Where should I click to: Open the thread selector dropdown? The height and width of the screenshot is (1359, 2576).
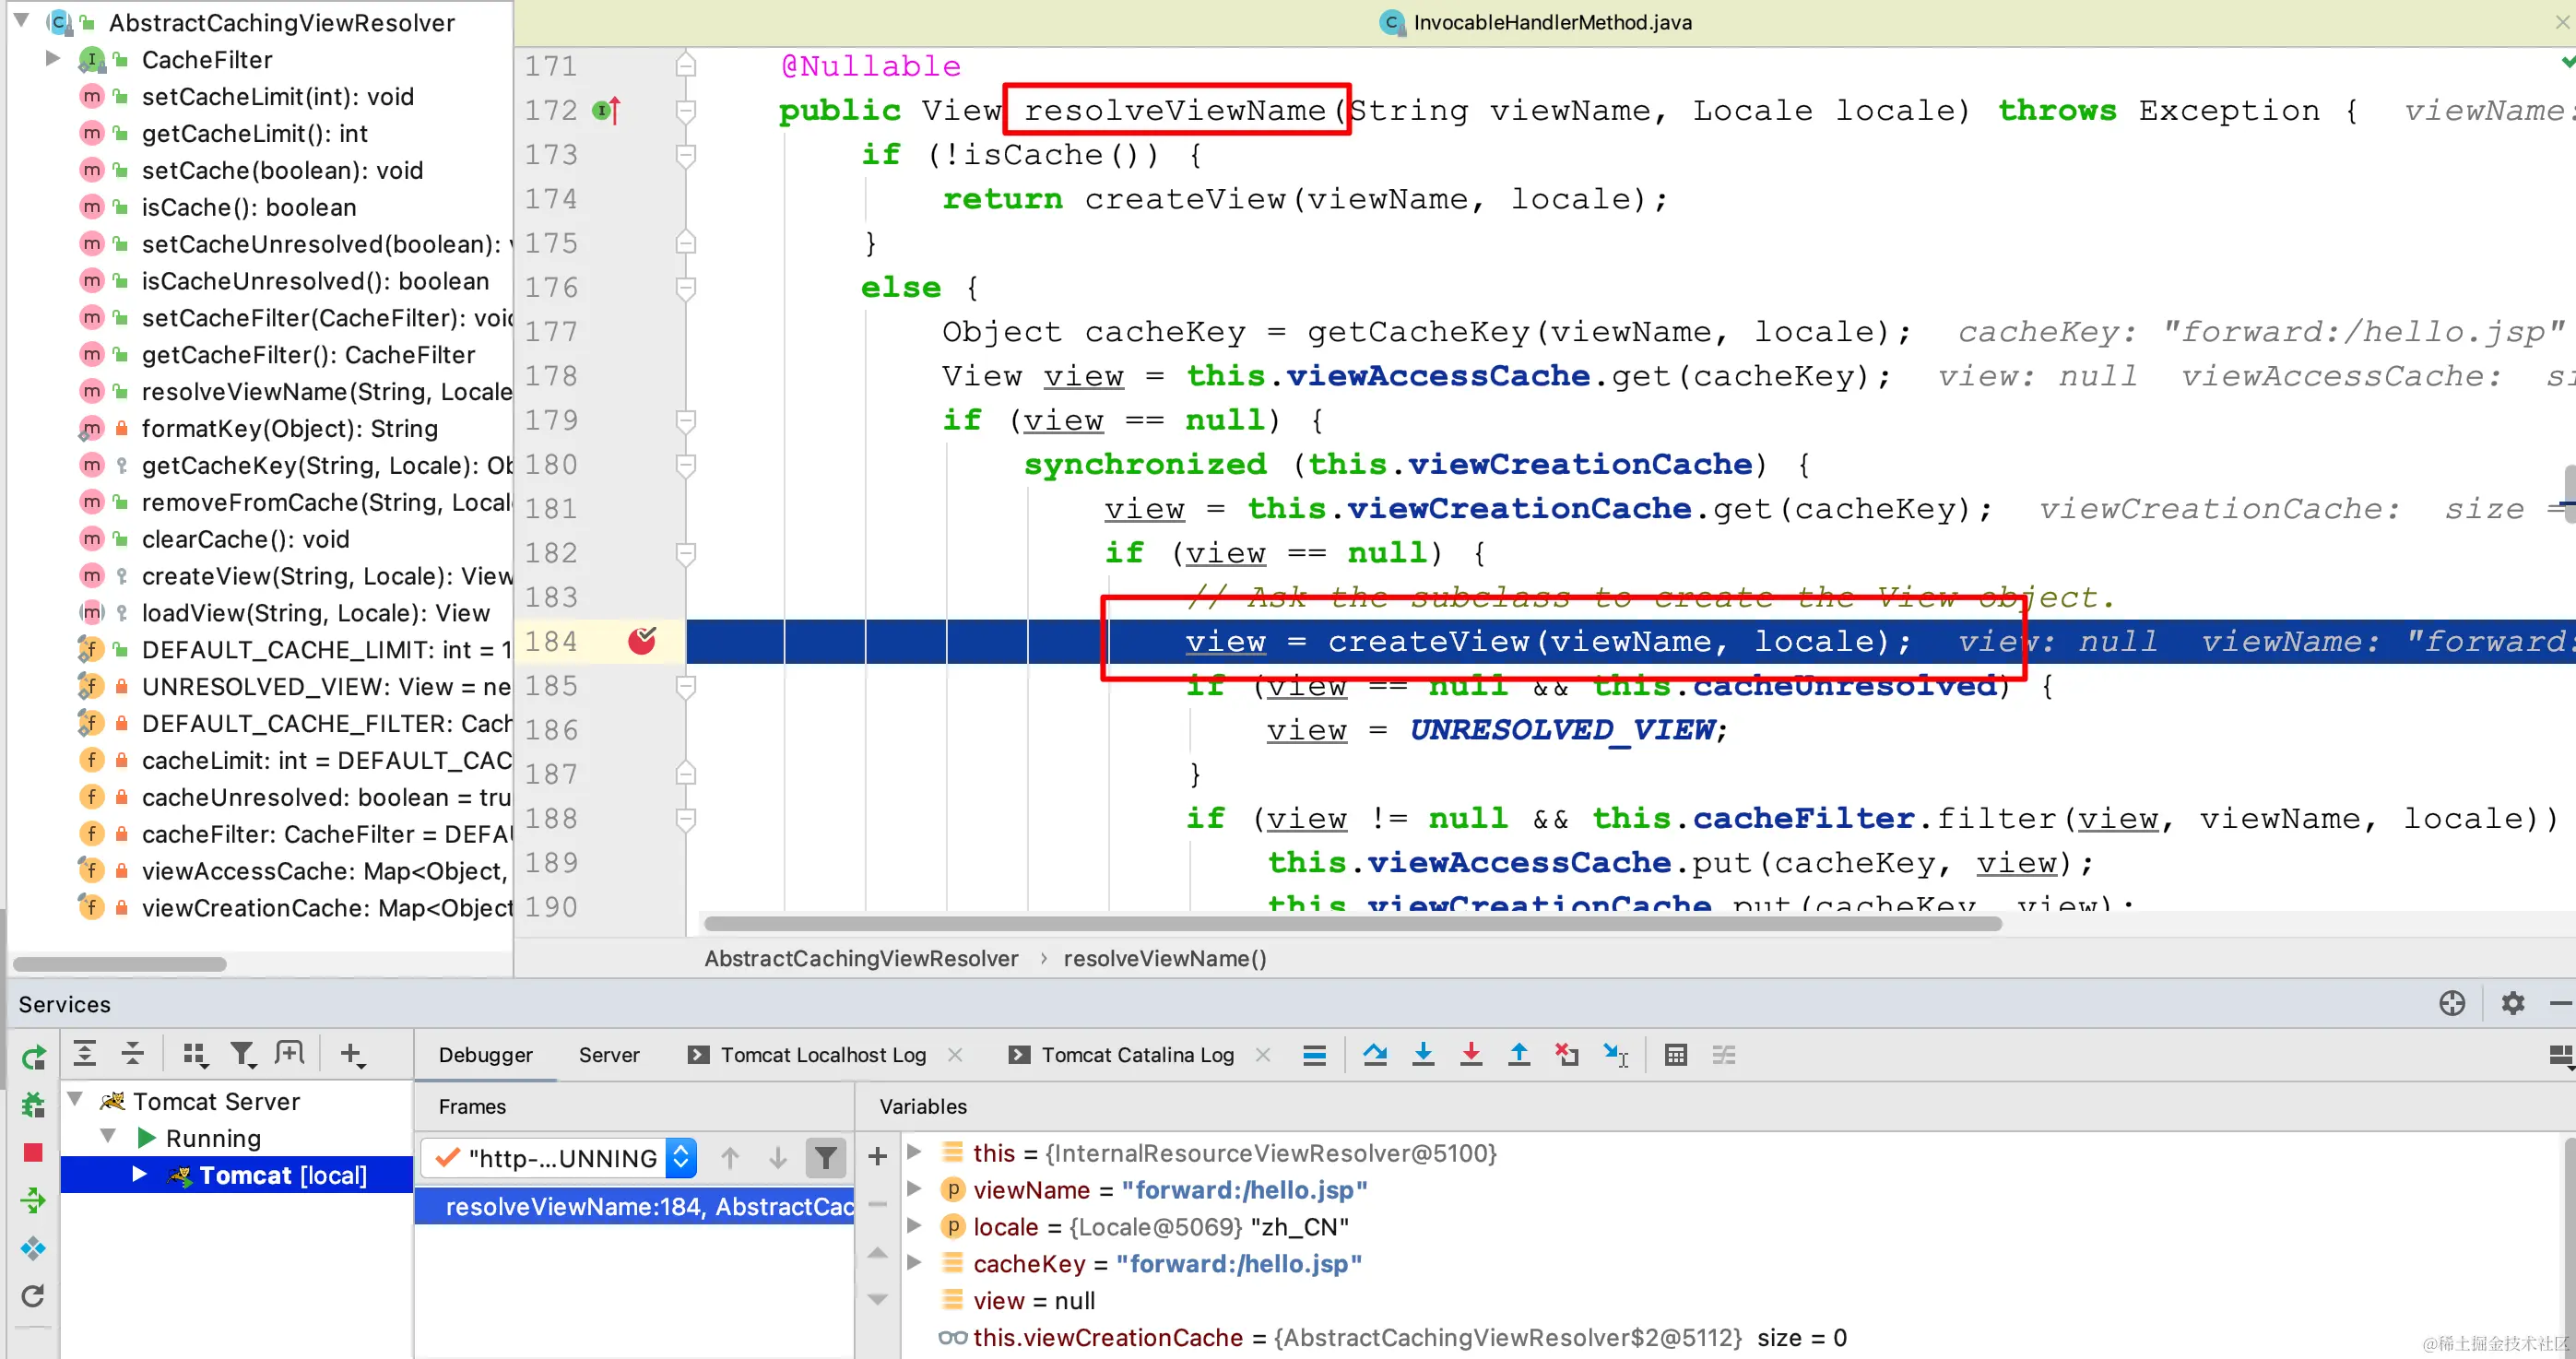pos(681,1158)
